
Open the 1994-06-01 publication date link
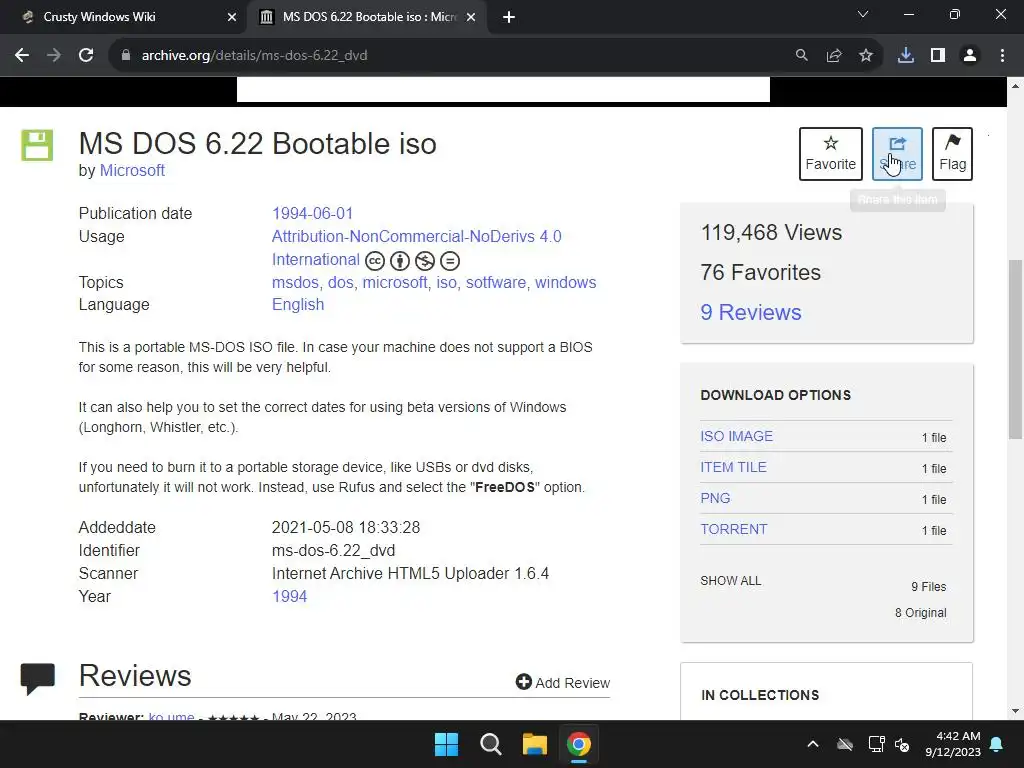312,214
